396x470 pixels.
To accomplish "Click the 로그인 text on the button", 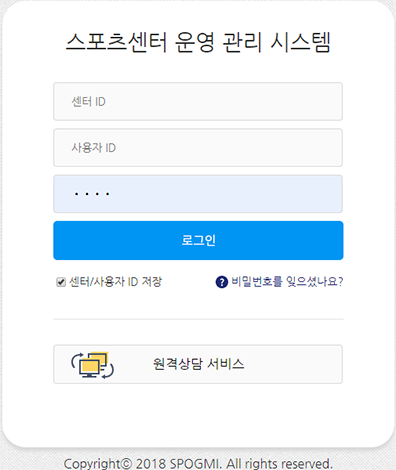I will click(x=199, y=240).
